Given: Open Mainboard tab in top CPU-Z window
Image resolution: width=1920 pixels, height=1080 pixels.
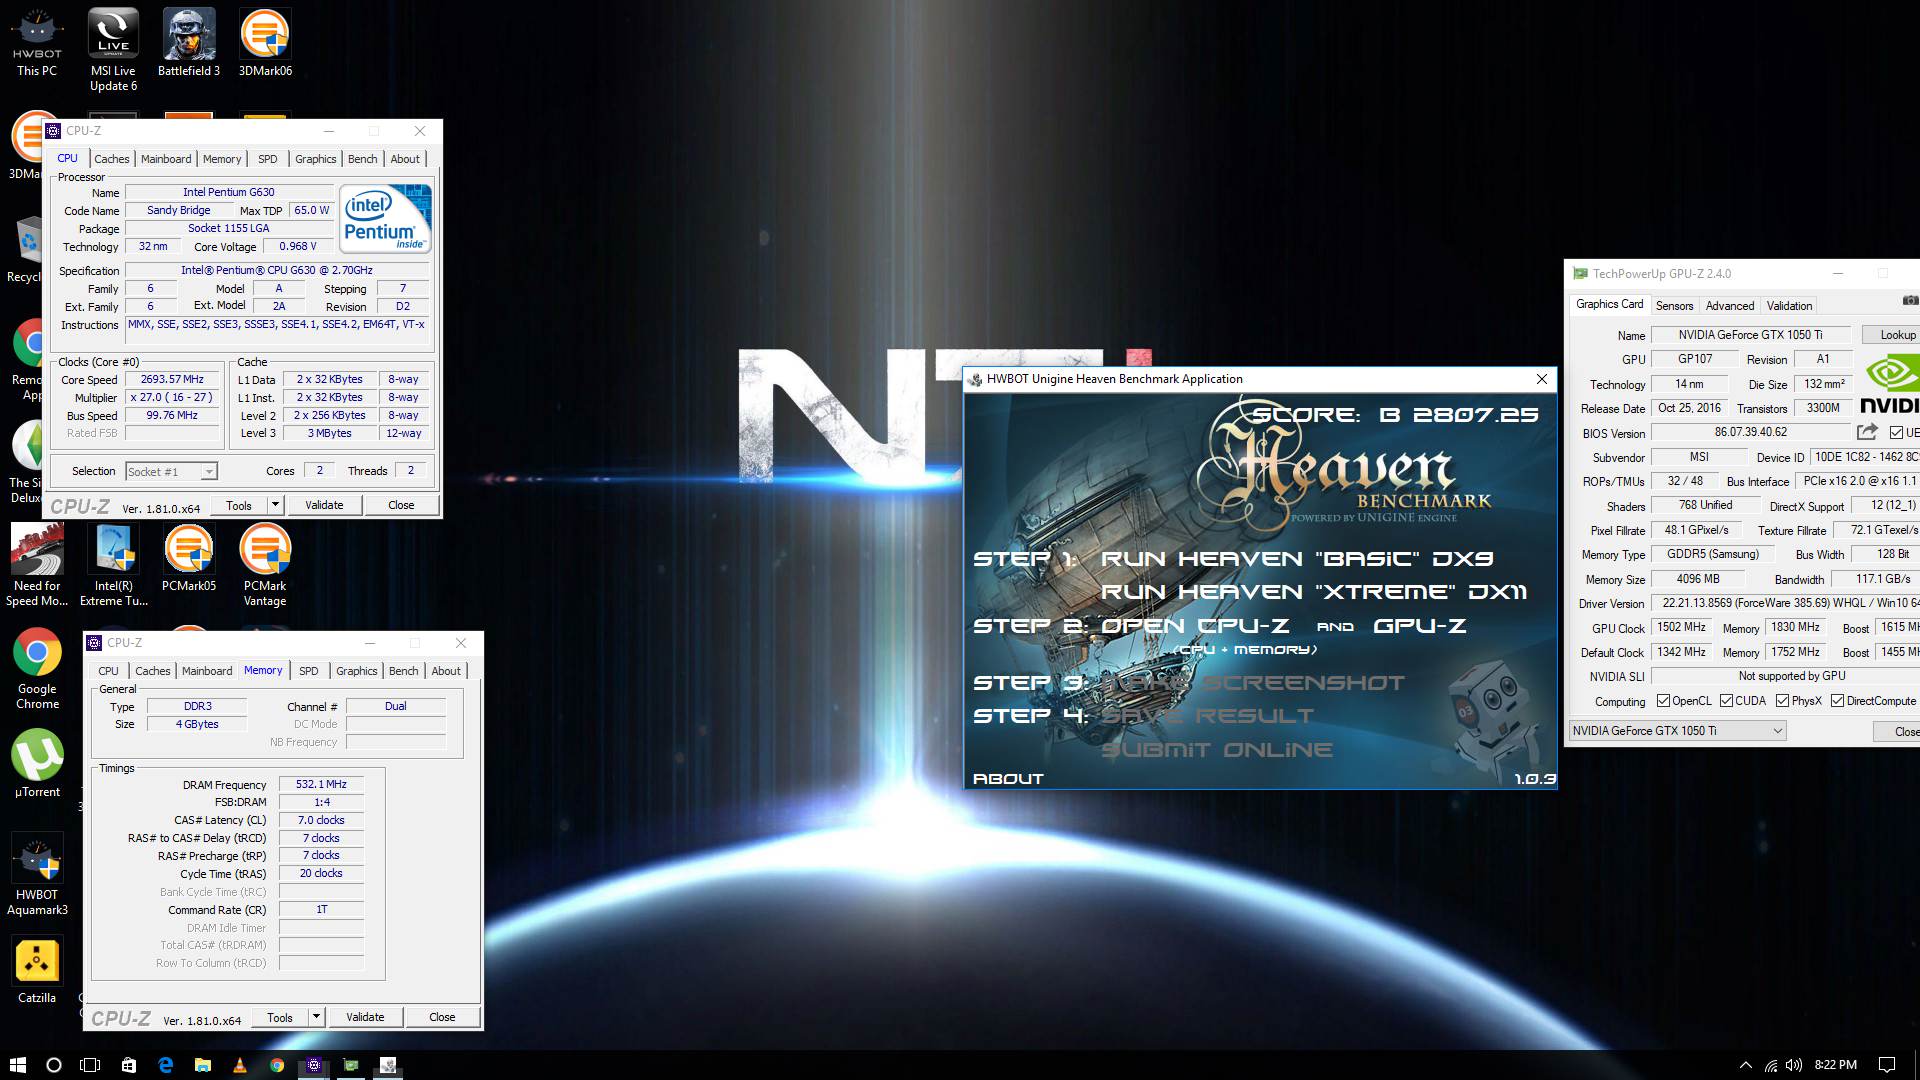Looking at the screenshot, I should click(166, 159).
